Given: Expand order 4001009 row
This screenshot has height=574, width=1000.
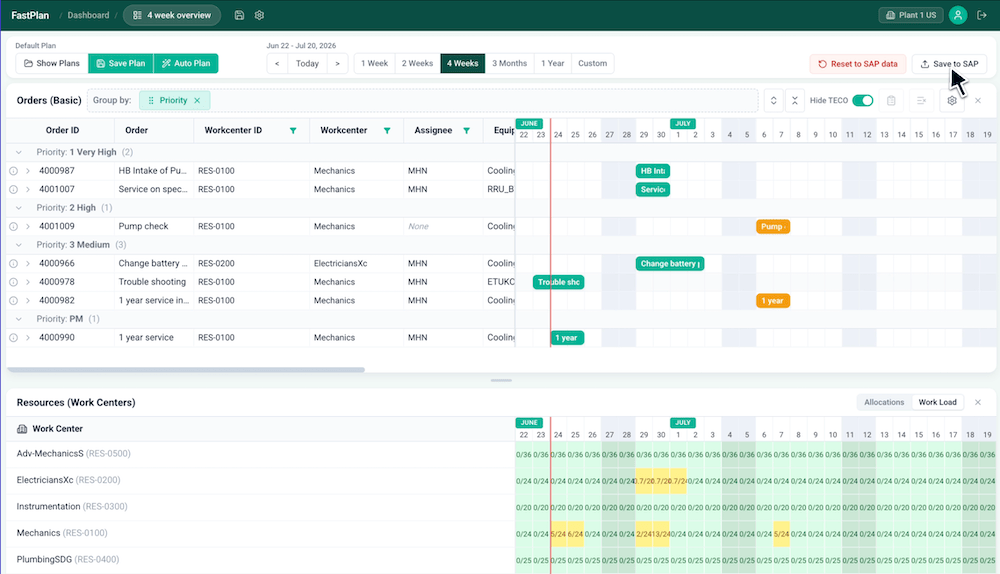Looking at the screenshot, I should [27, 226].
